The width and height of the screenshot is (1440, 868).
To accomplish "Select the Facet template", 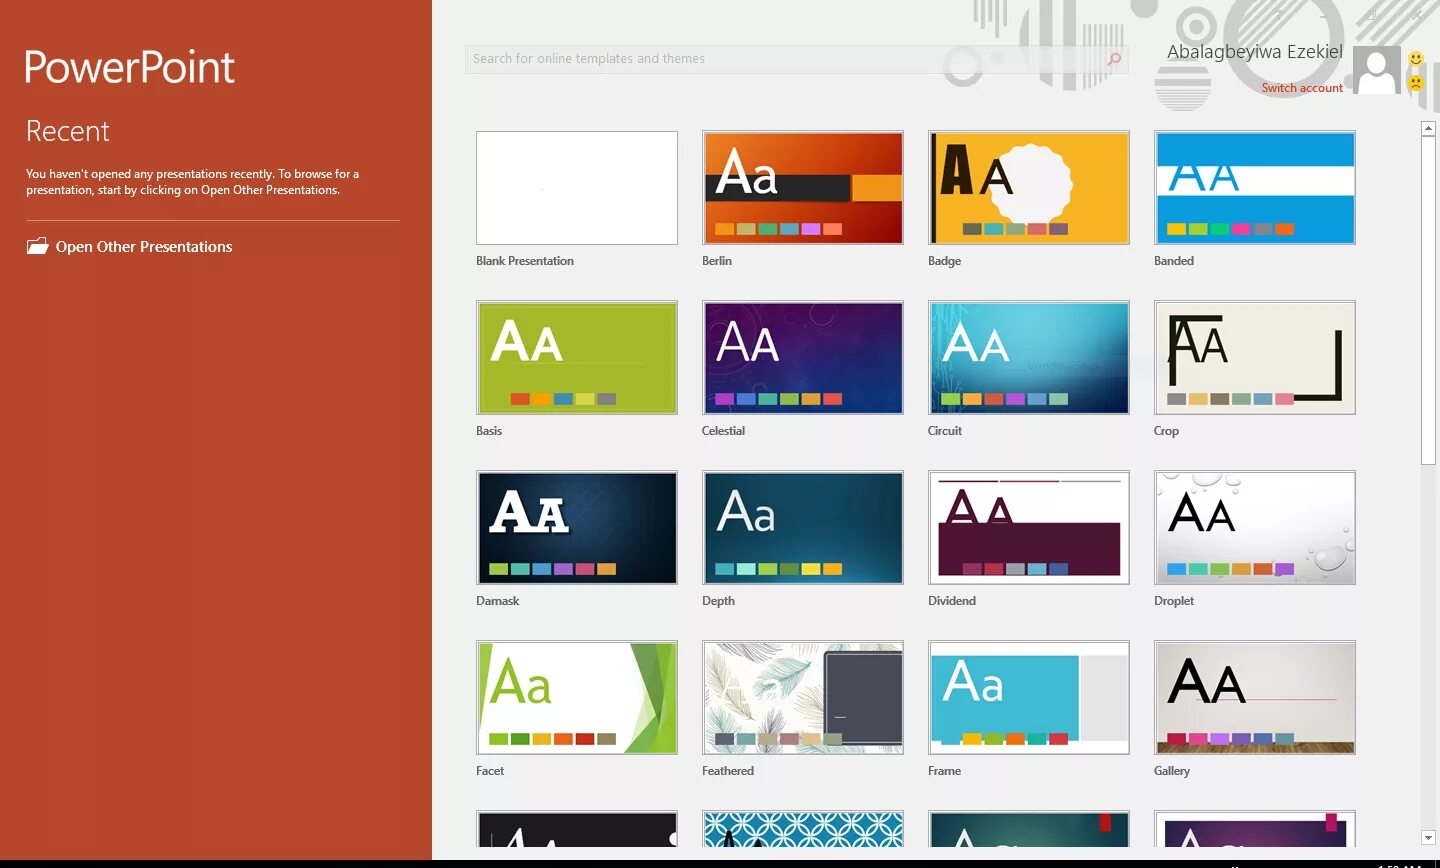I will 577,698.
